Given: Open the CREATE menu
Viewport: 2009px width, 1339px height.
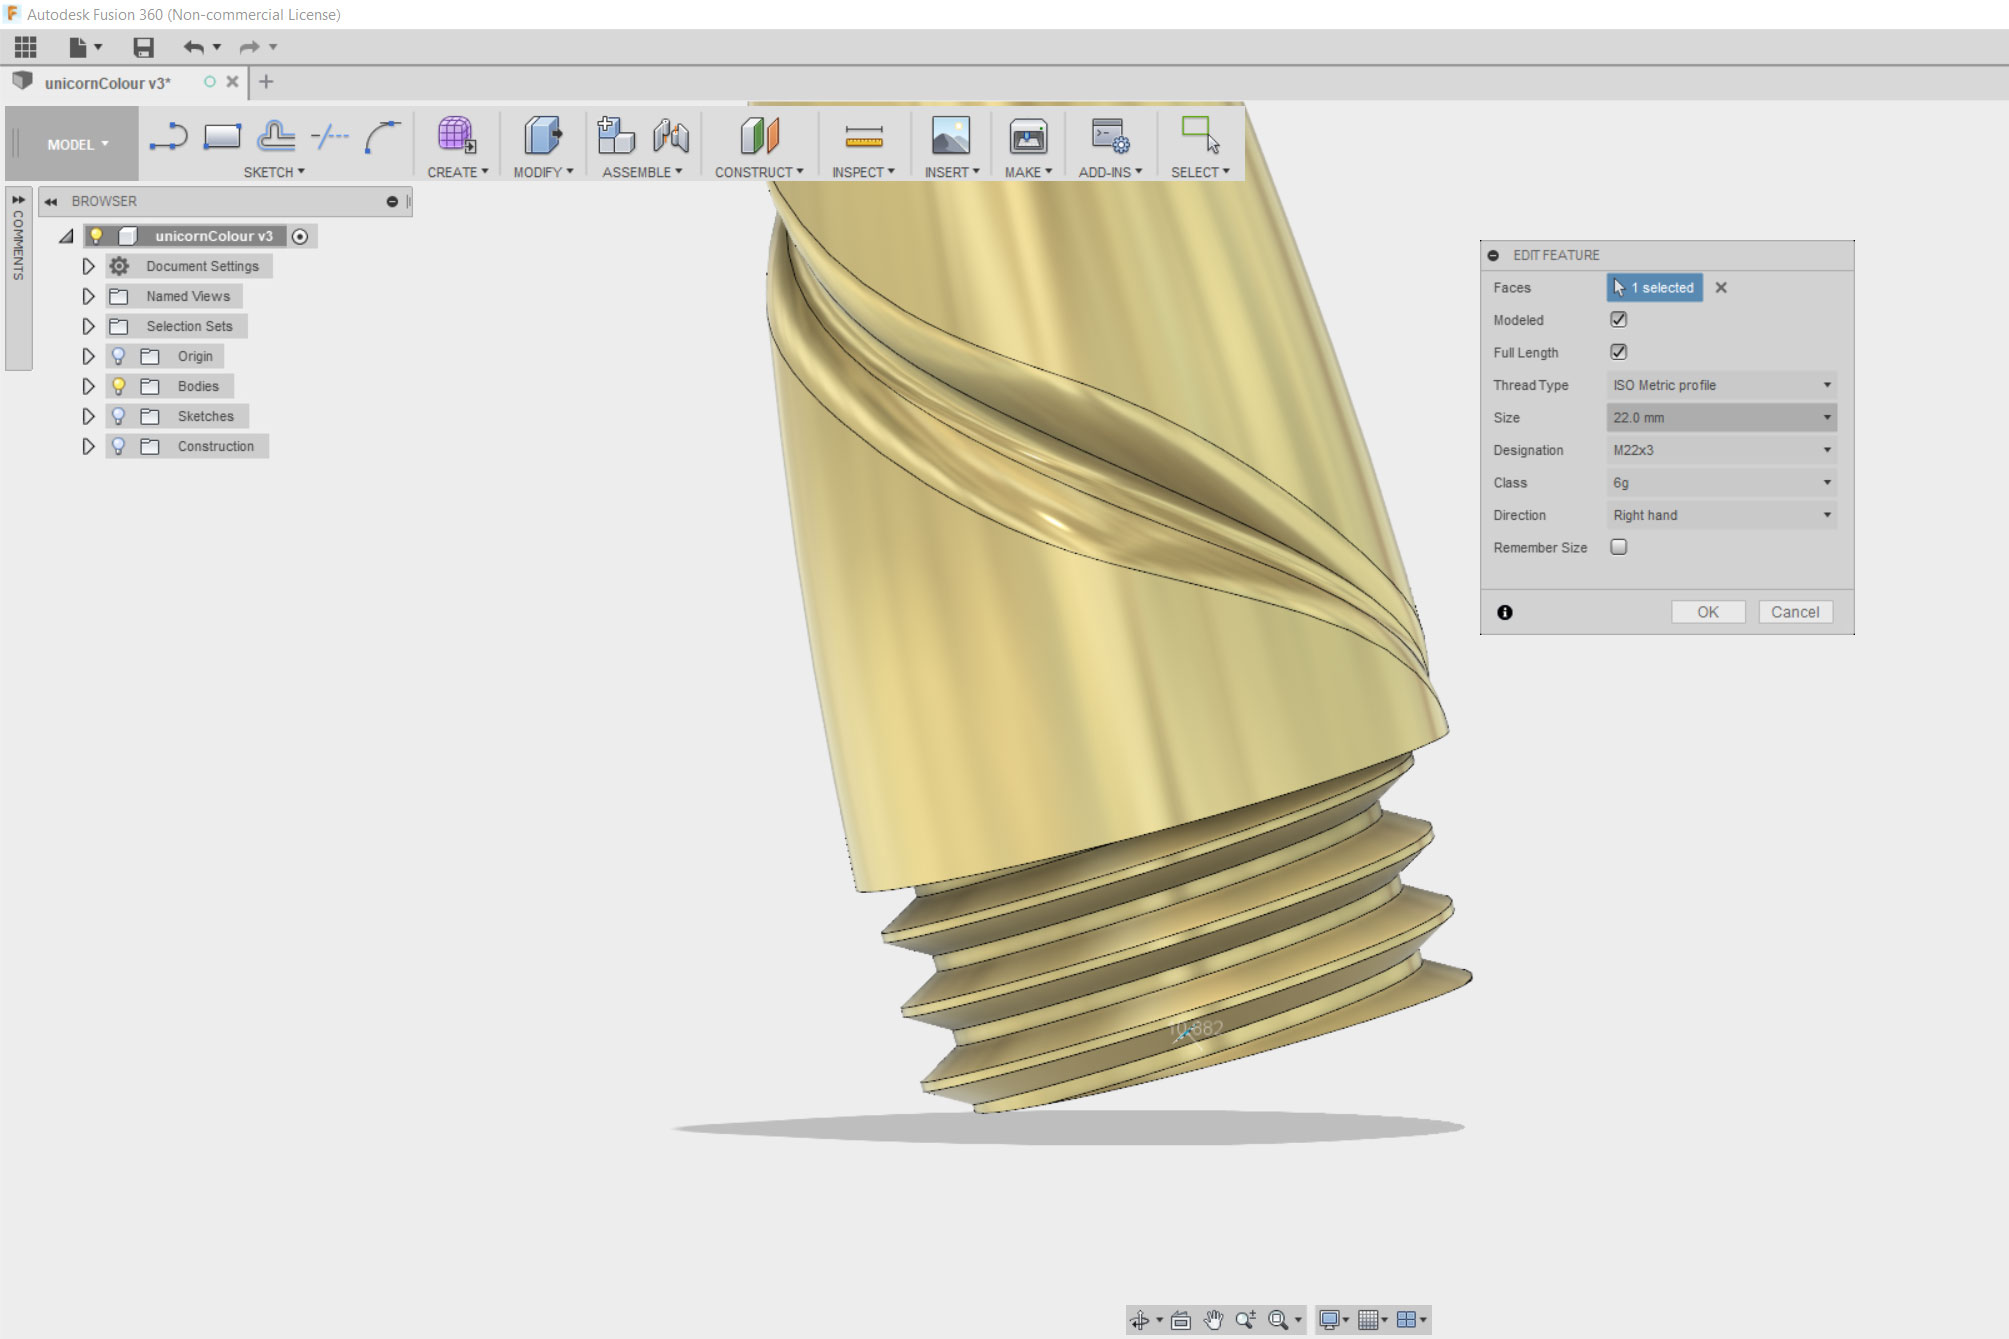Looking at the screenshot, I should 458,172.
